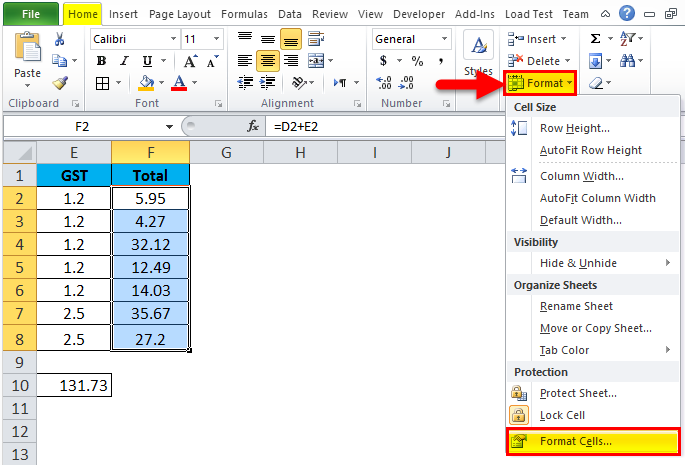Open the Name Box F2 dropdown arrow
Viewport: 685px width, 465px height.
(169, 127)
